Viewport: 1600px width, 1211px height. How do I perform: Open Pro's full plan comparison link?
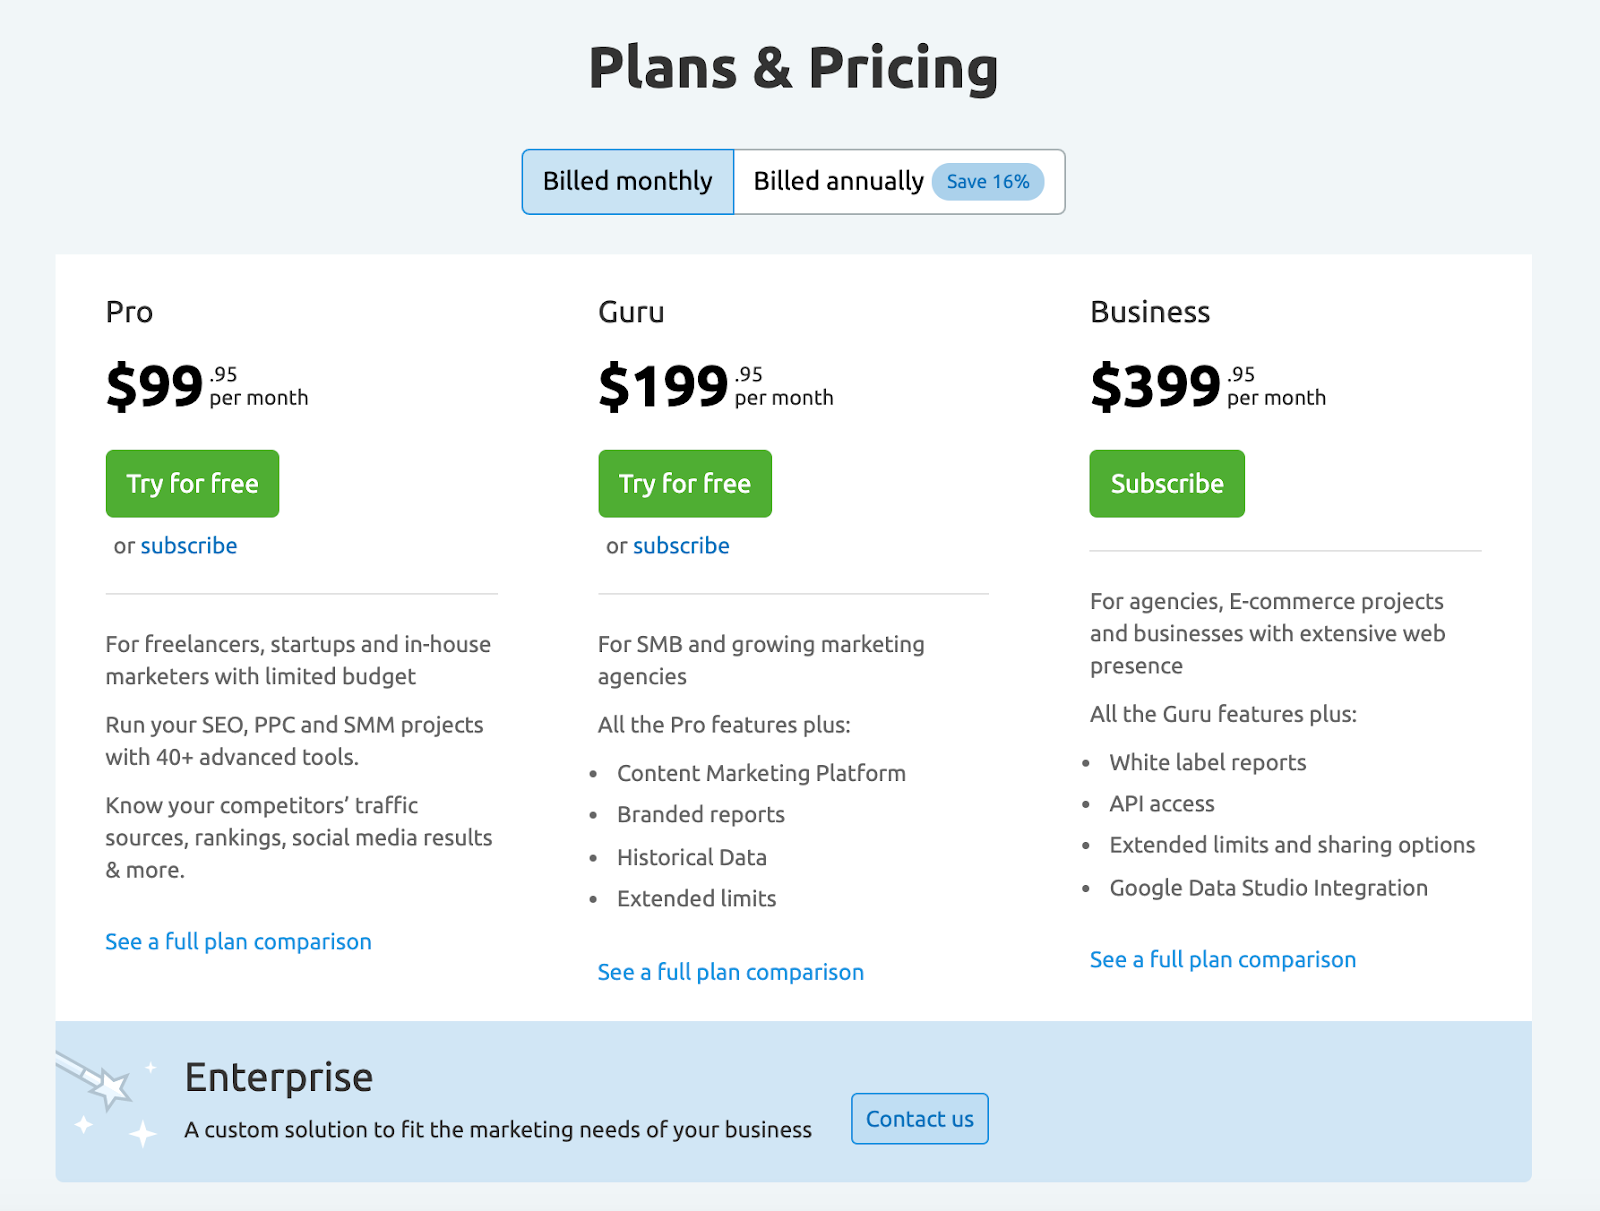pyautogui.click(x=238, y=942)
